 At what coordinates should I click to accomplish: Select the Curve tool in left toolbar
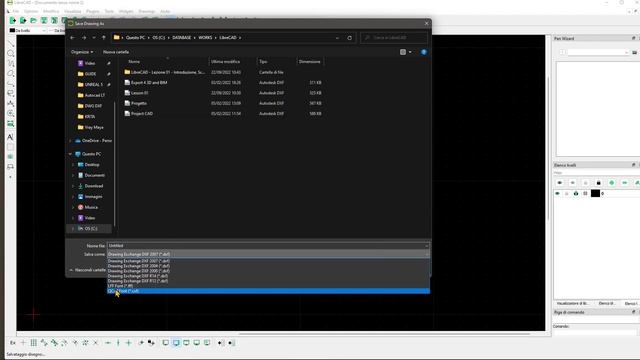(x=11, y=64)
